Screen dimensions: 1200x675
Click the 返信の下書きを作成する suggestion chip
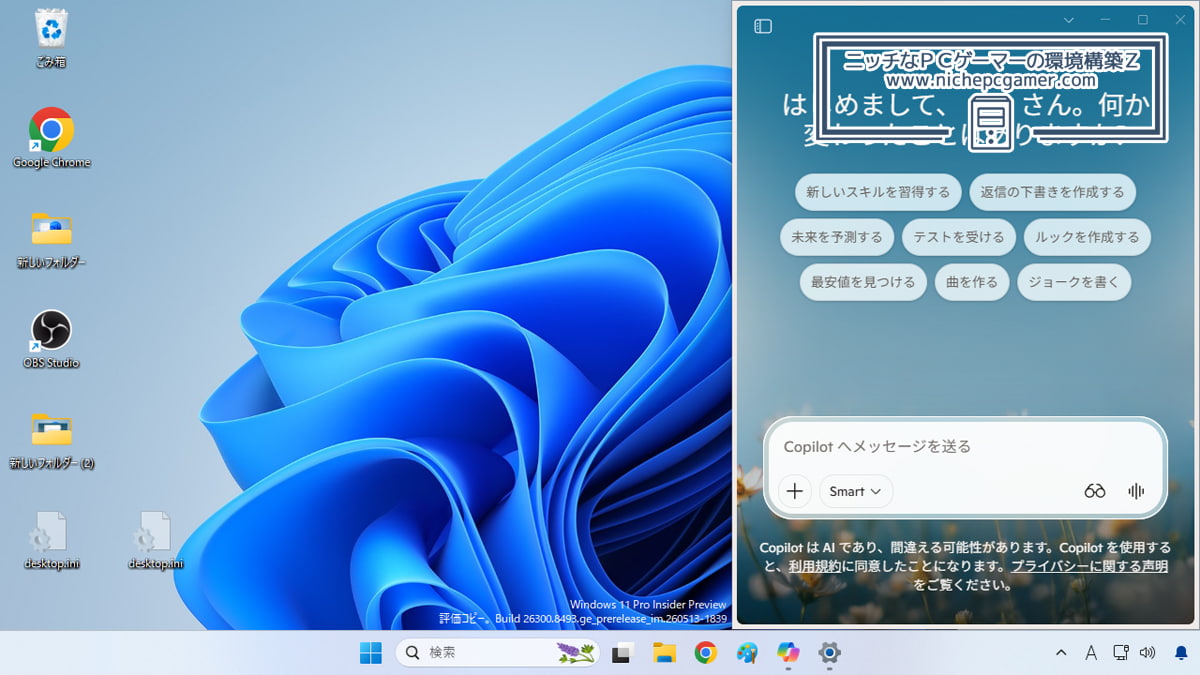[x=1052, y=192]
